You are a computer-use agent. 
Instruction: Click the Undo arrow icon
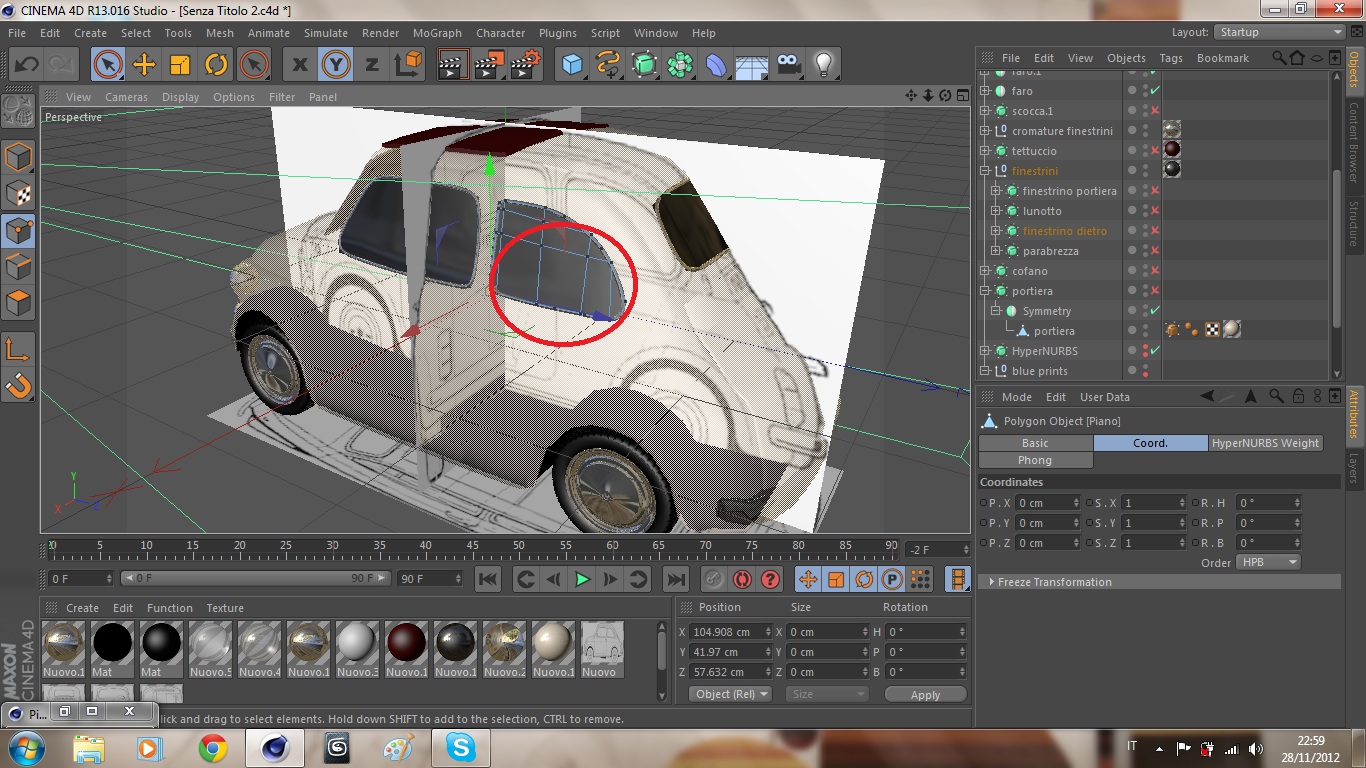pos(26,65)
